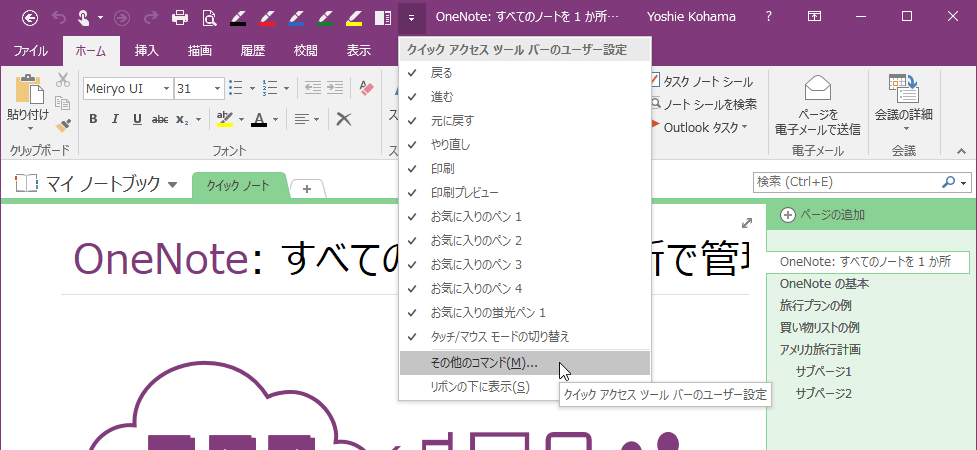Choose リボンの下に表示(S) menu item
The height and width of the screenshot is (450, 977).
[525, 387]
